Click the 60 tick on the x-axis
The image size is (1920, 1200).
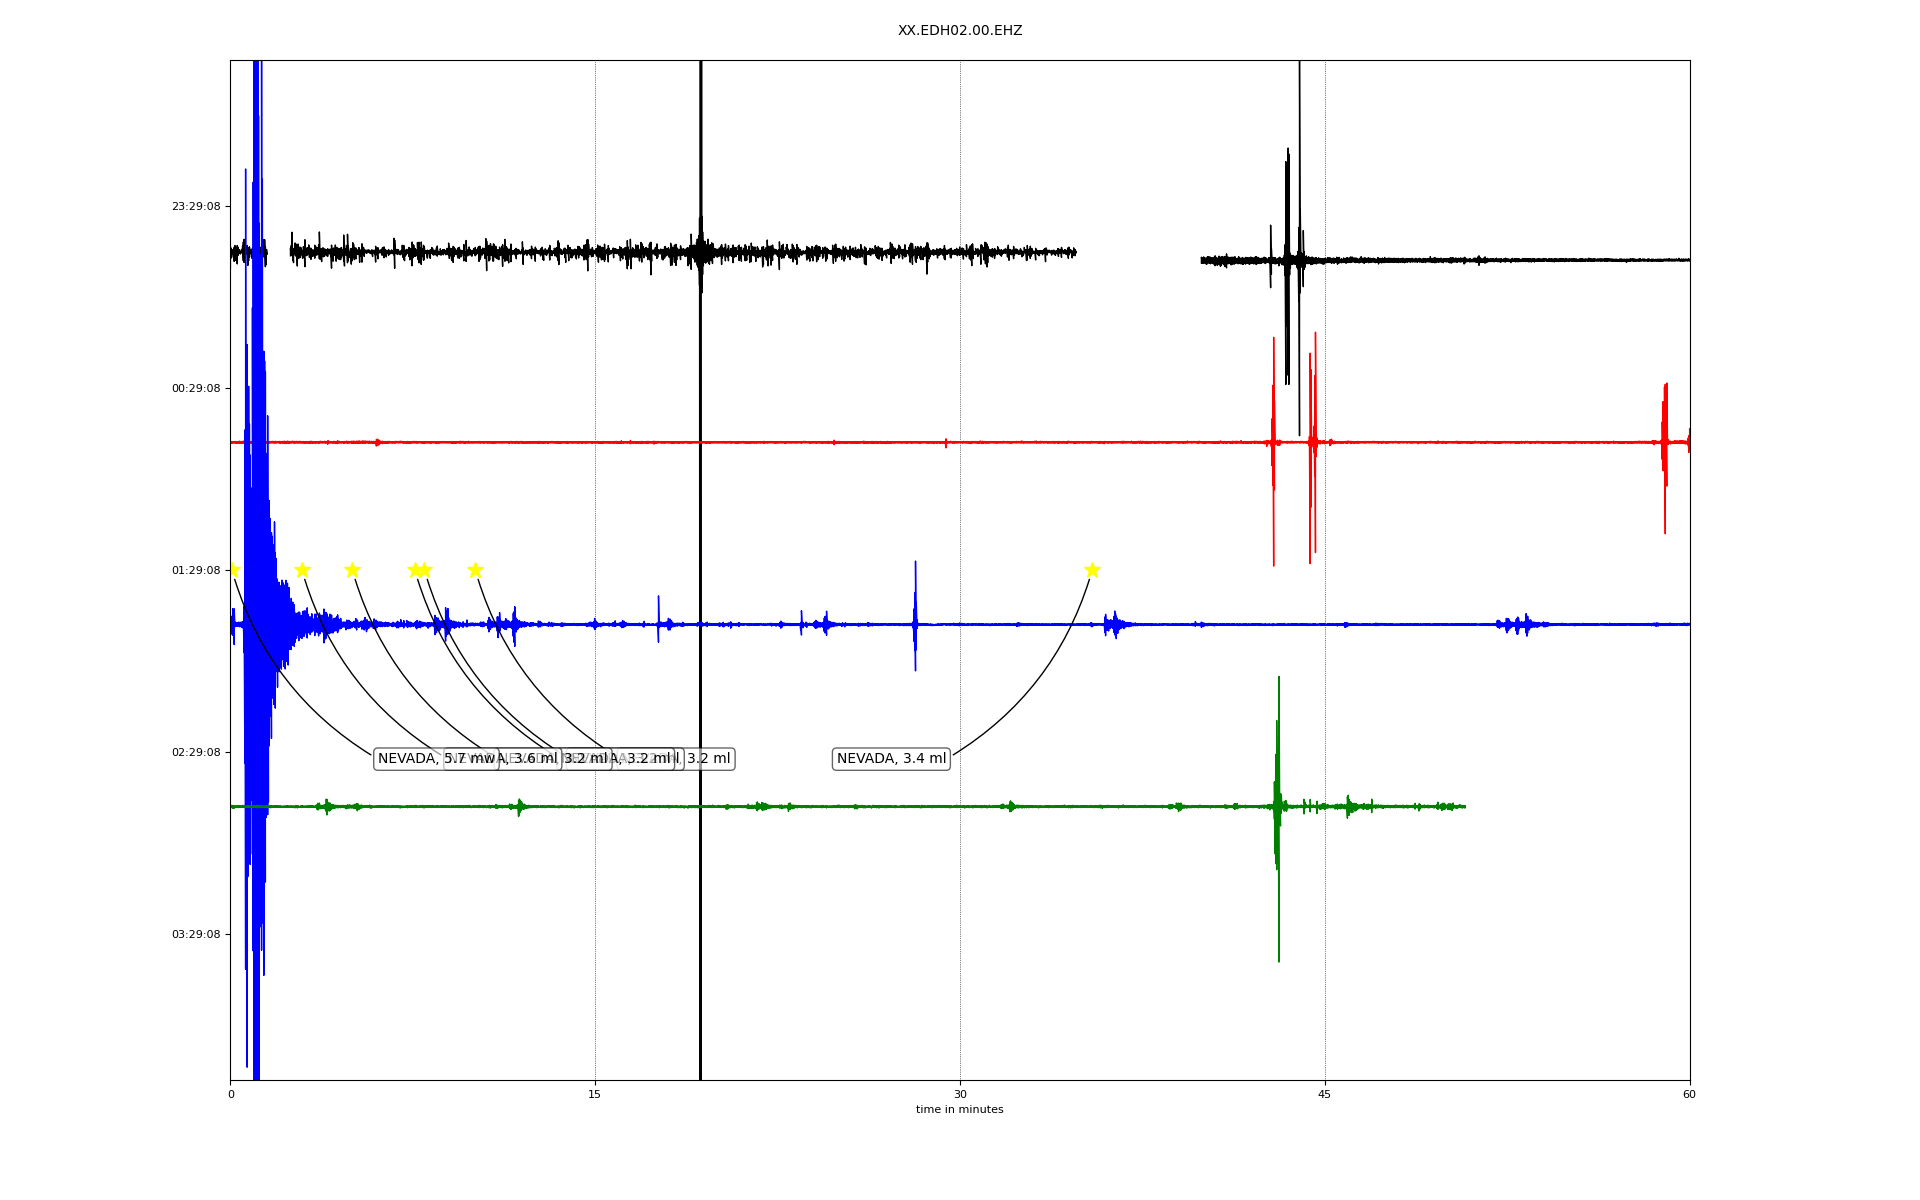tap(1689, 1095)
